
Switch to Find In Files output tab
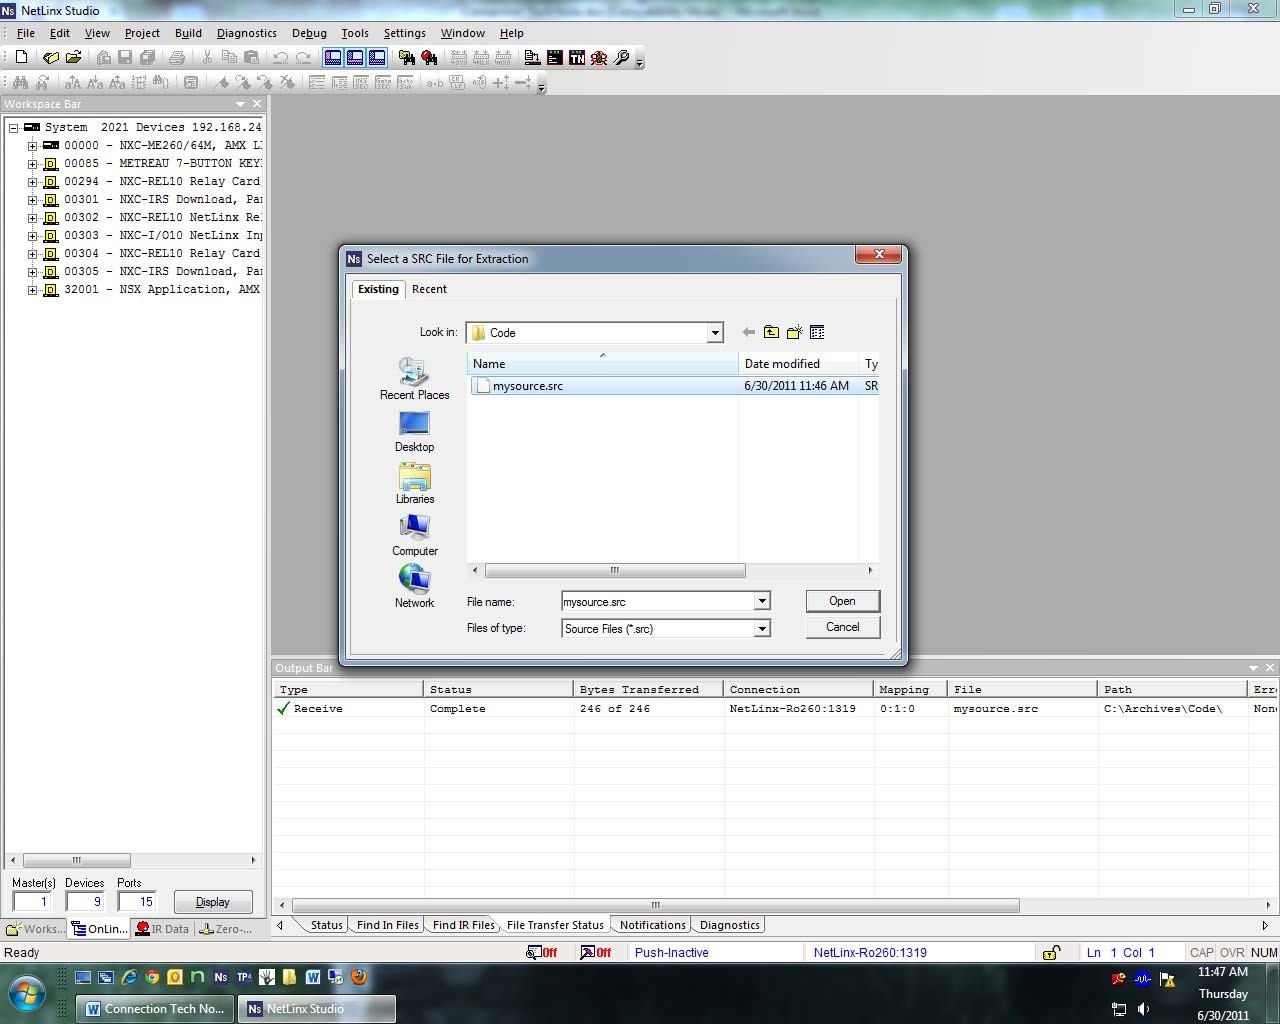[387, 925]
